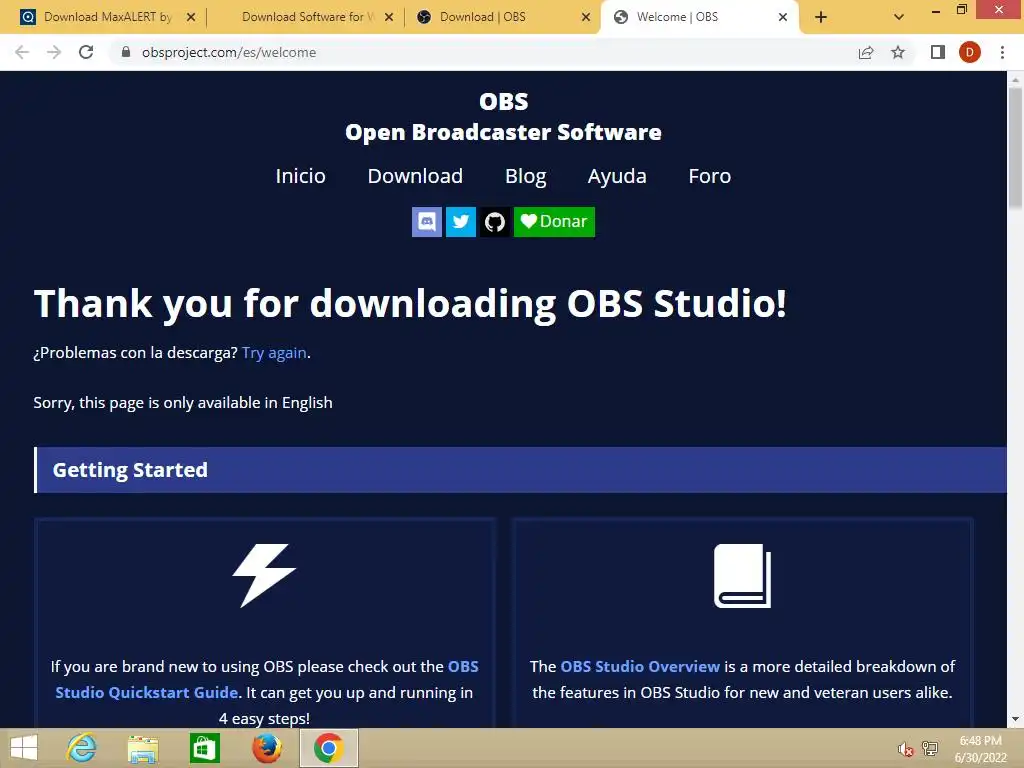Go back to the previous page
This screenshot has height=768, width=1024.
click(x=22, y=52)
